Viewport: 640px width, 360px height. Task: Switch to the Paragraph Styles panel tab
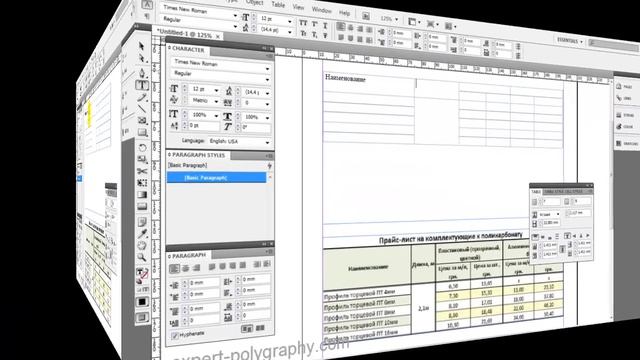tap(198, 155)
